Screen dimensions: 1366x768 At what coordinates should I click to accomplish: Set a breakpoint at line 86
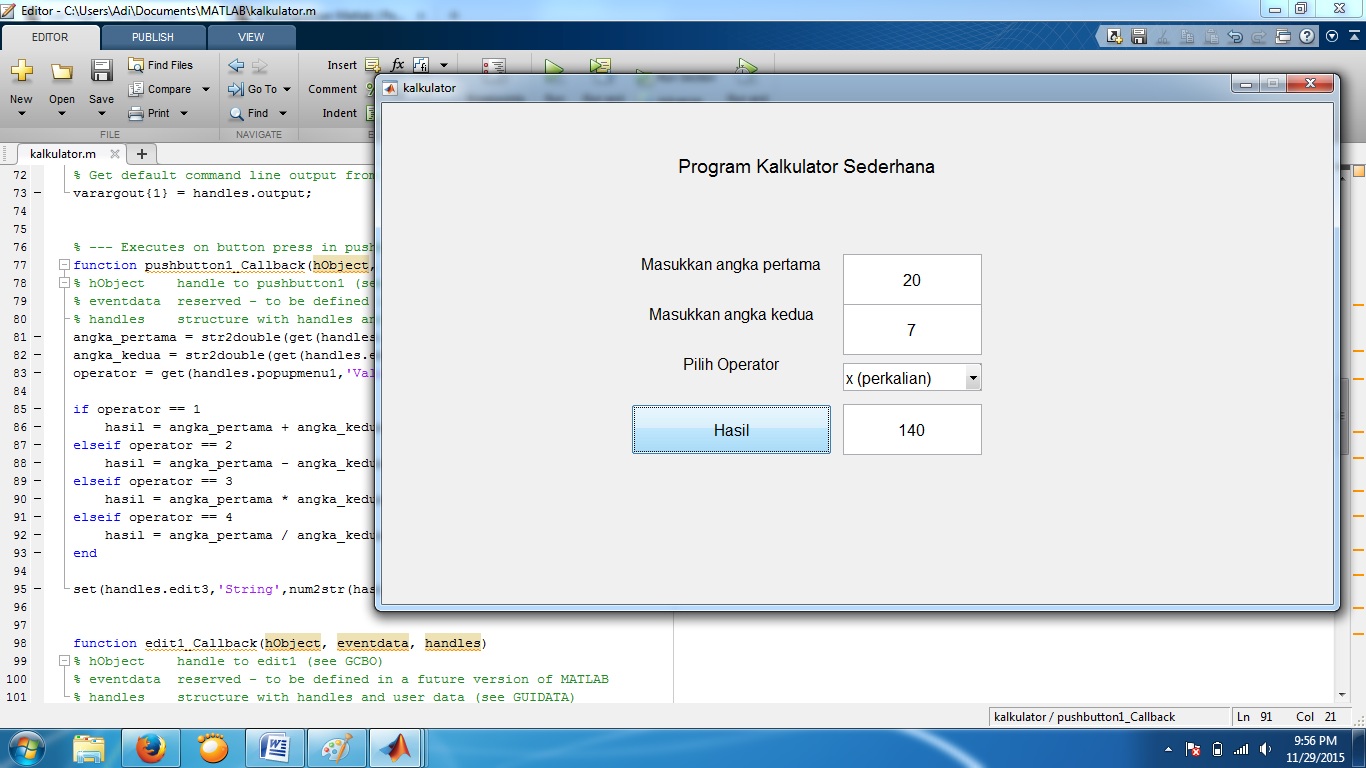pos(37,427)
